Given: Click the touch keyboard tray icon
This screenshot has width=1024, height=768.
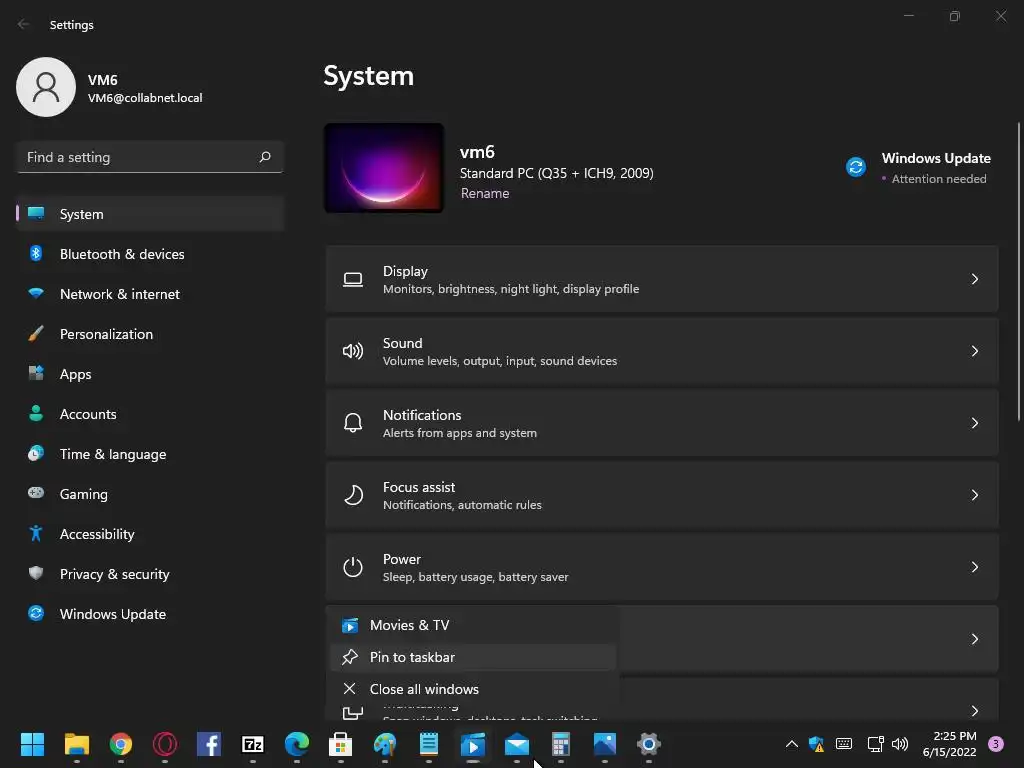Looking at the screenshot, I should tap(844, 744).
